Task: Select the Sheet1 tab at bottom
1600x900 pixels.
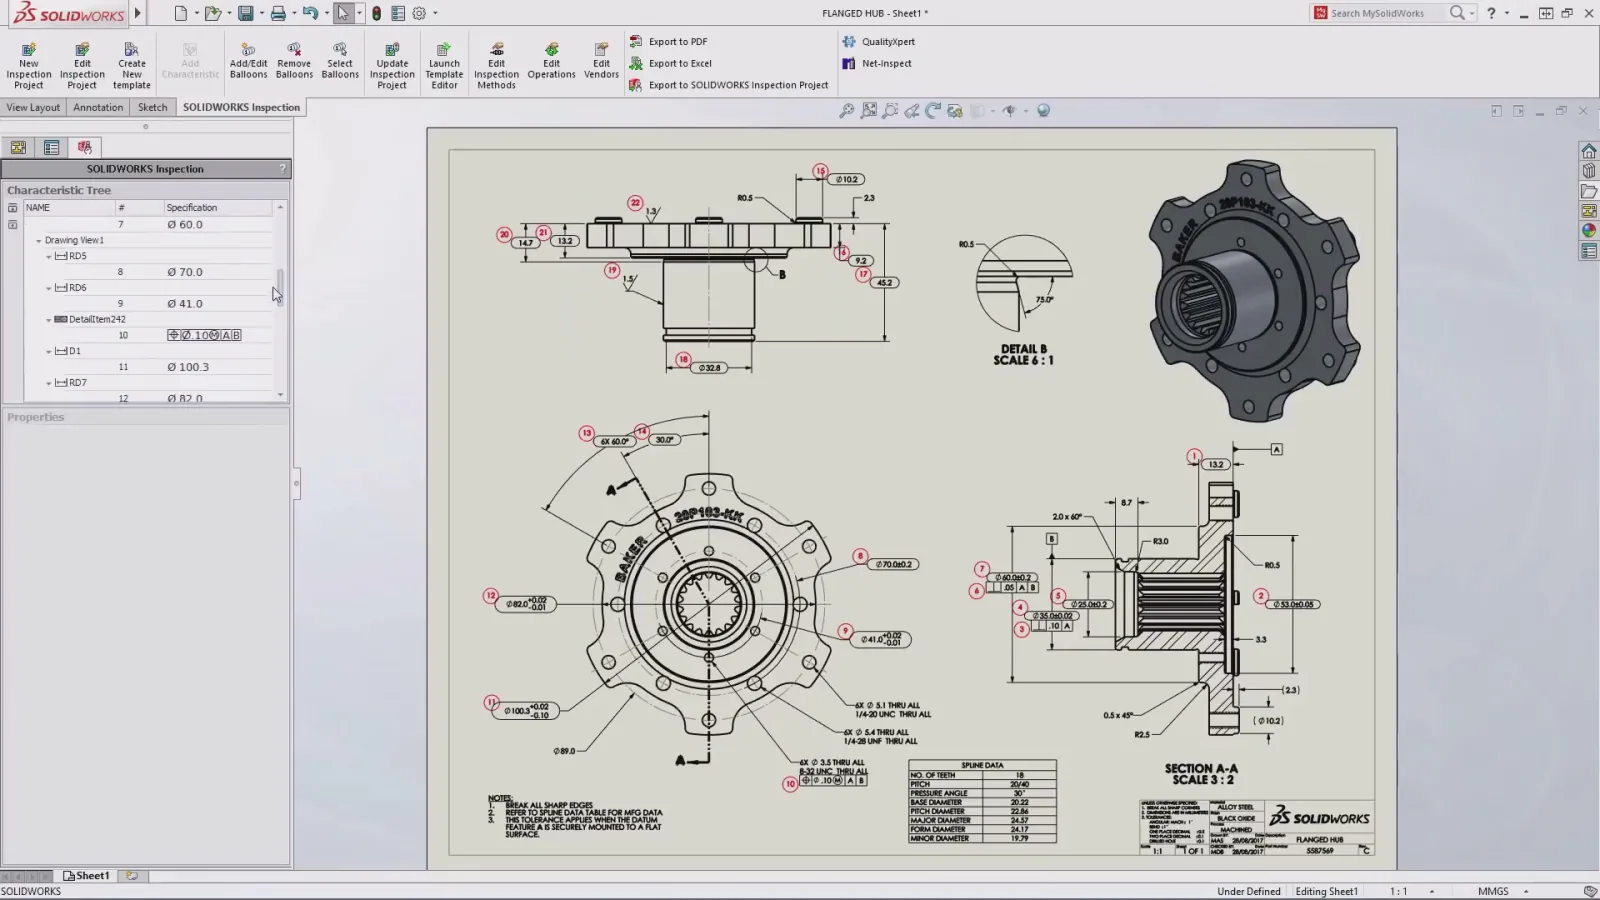Action: pos(87,876)
